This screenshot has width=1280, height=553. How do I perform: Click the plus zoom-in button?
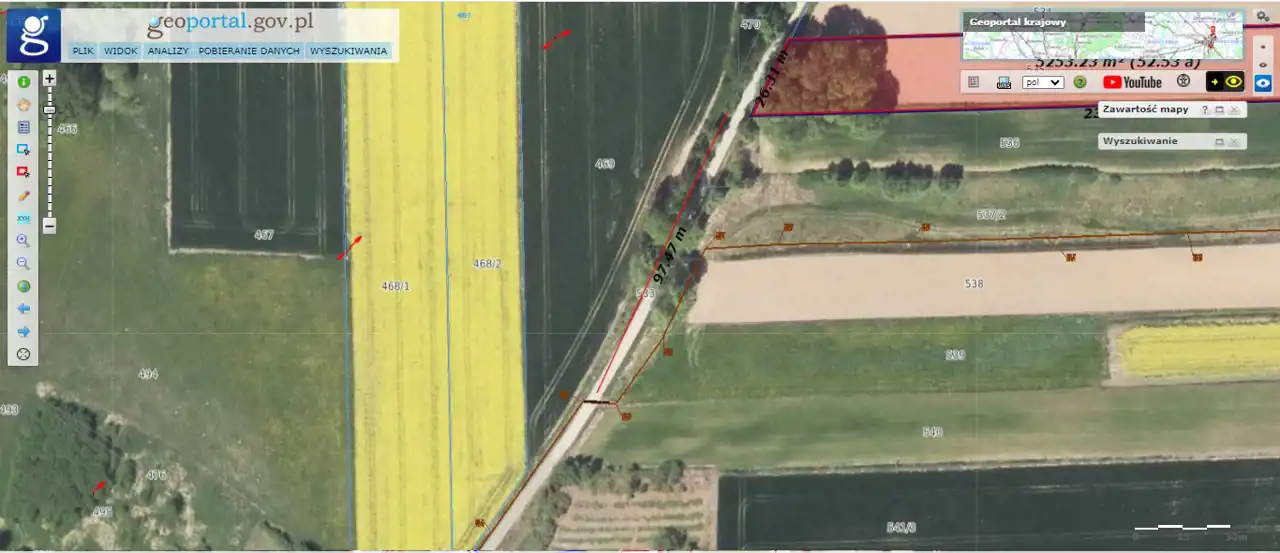(49, 77)
